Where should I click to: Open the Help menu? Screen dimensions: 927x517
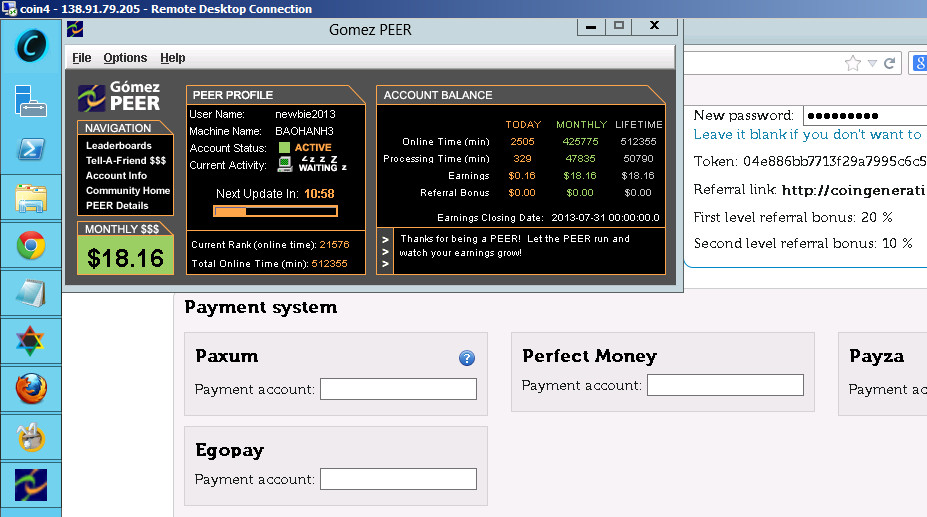[173, 58]
